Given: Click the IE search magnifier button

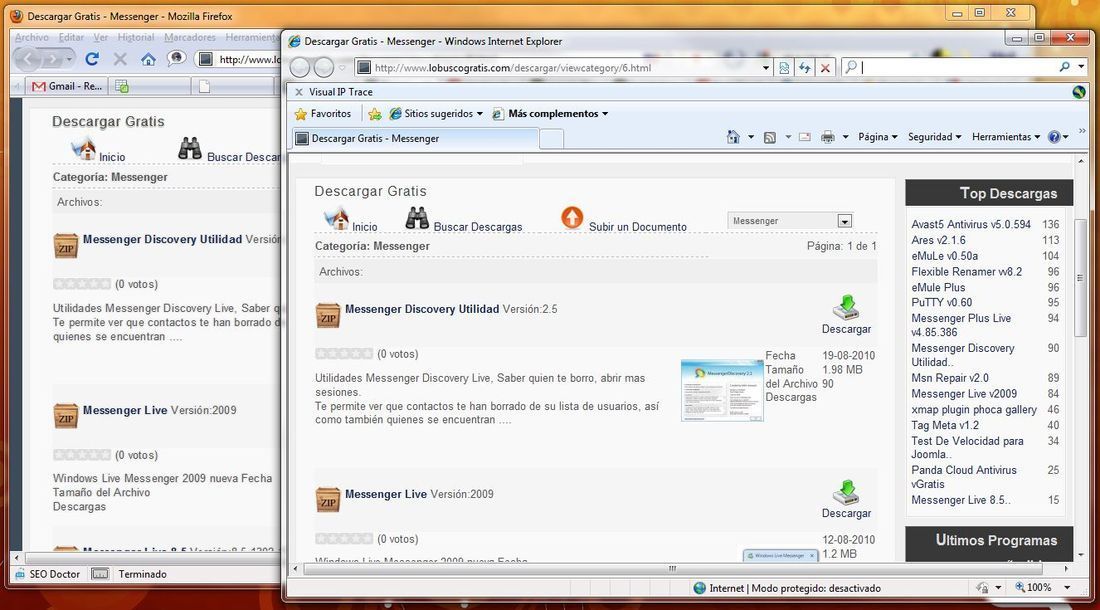Looking at the screenshot, I should click(1065, 67).
